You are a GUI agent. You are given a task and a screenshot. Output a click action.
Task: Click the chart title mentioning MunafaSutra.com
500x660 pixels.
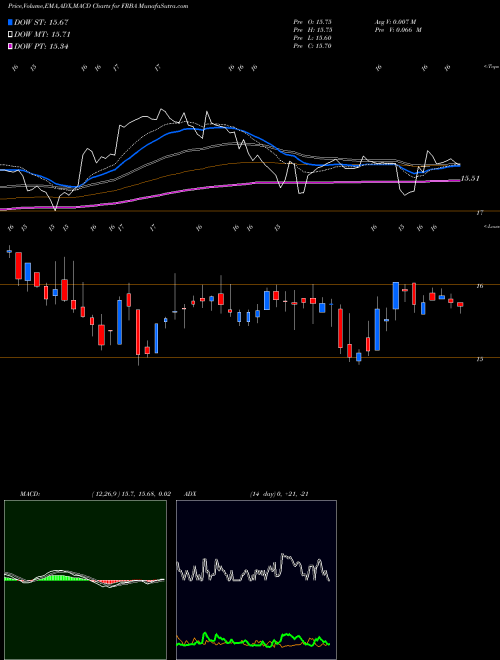[98, 6]
